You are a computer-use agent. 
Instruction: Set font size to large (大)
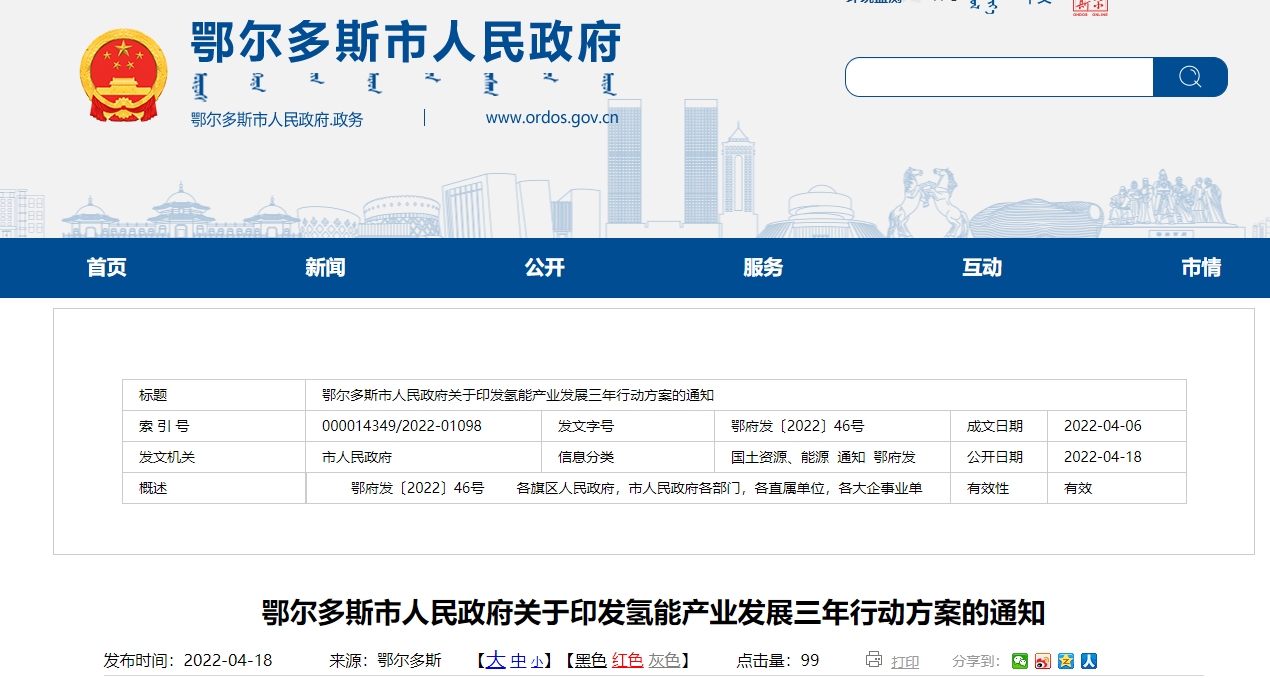click(x=495, y=660)
